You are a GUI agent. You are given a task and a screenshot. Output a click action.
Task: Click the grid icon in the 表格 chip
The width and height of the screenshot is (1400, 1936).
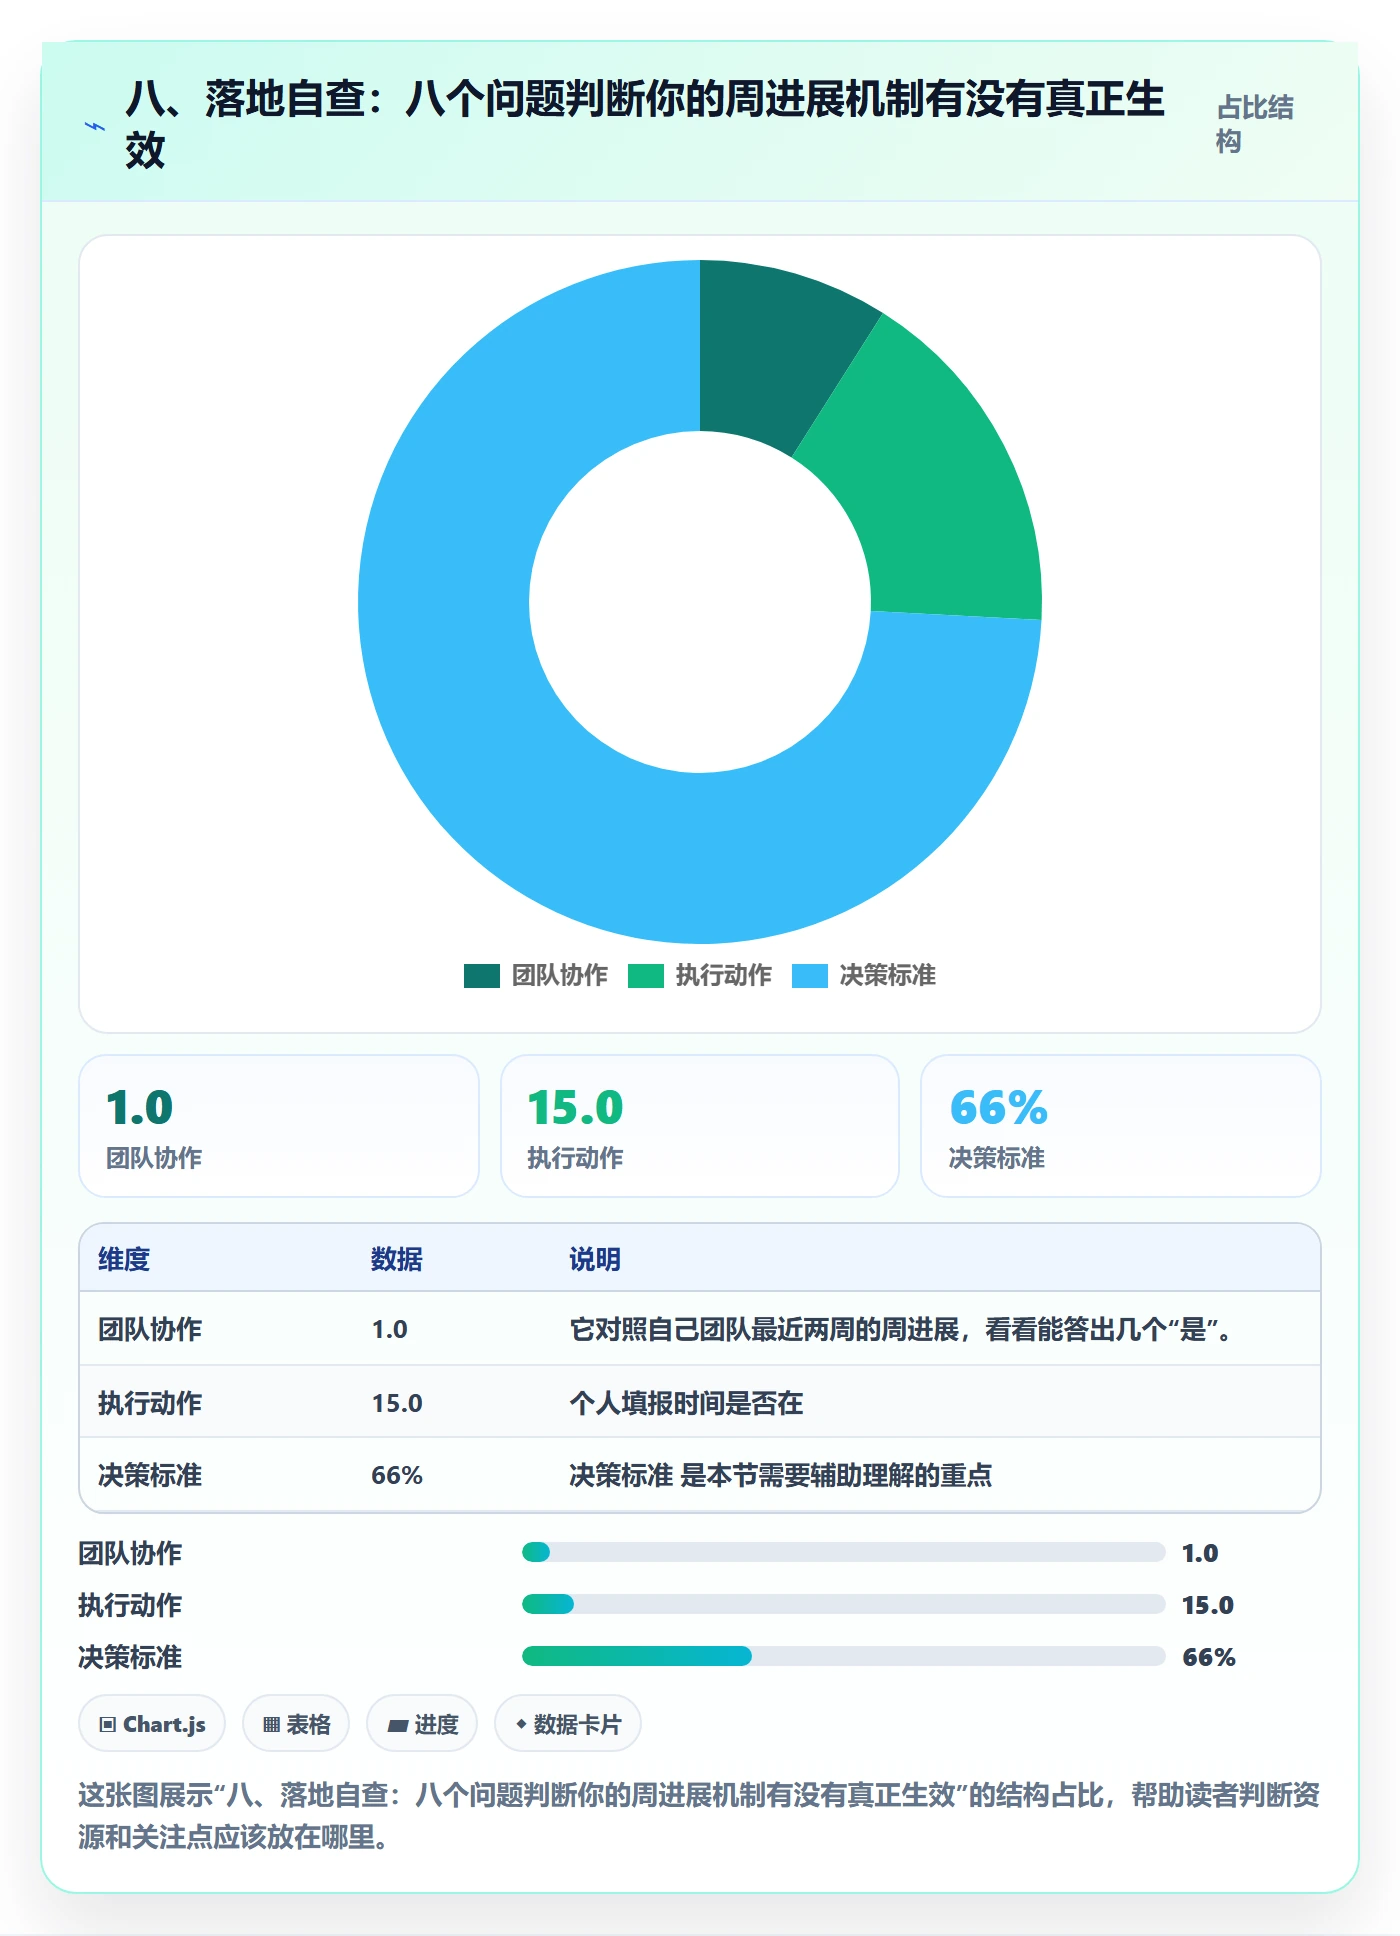tap(271, 1724)
